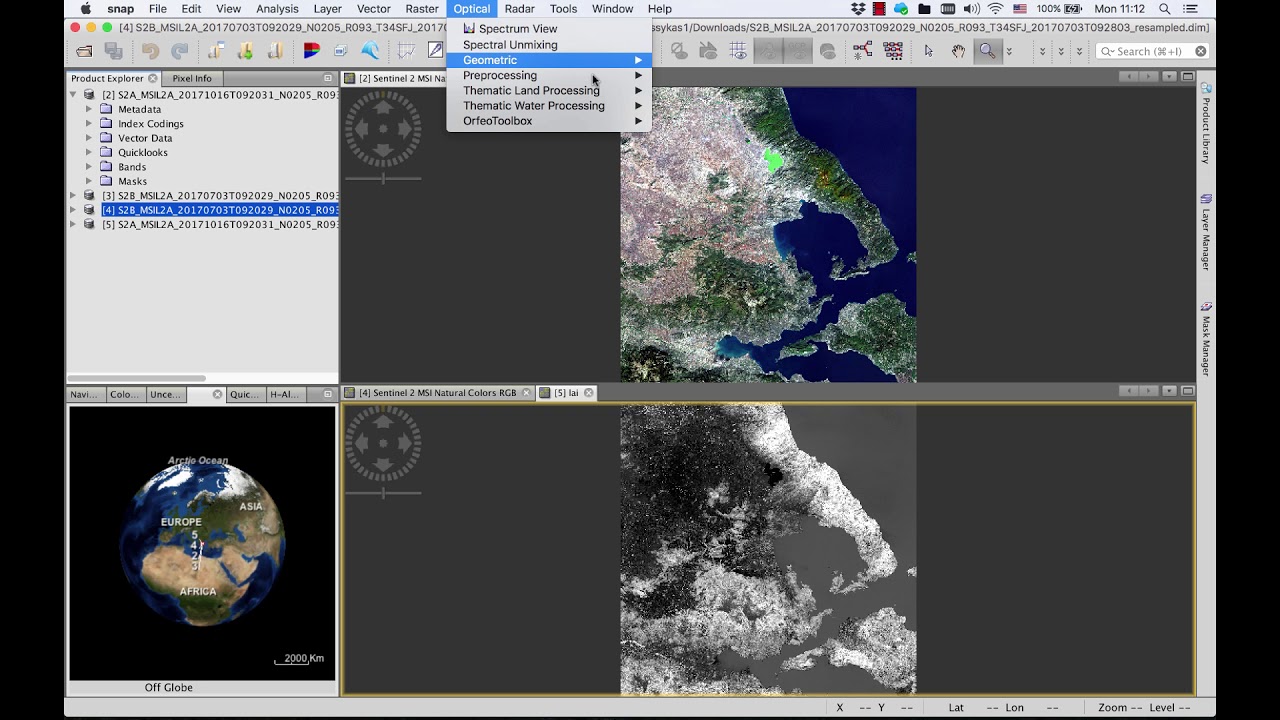Select the [5] lai view tab
The height and width of the screenshot is (720, 1280).
[x=566, y=393]
